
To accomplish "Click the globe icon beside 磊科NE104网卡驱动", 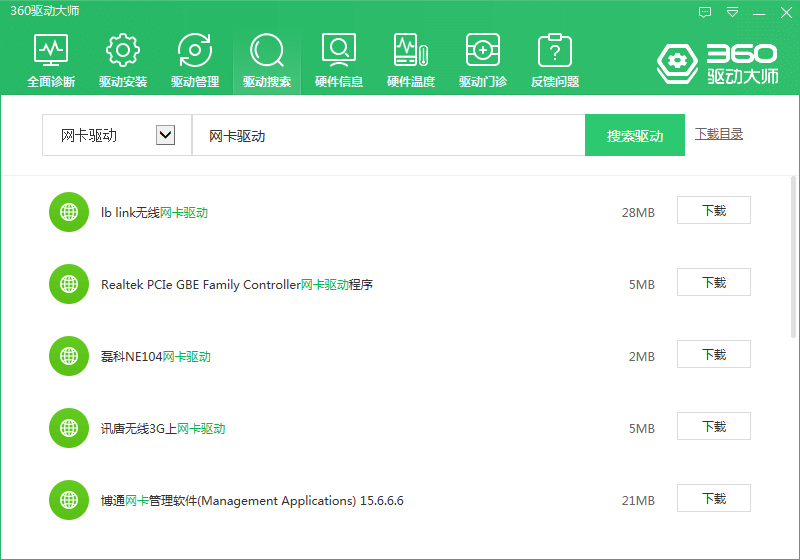I will pyautogui.click(x=69, y=356).
